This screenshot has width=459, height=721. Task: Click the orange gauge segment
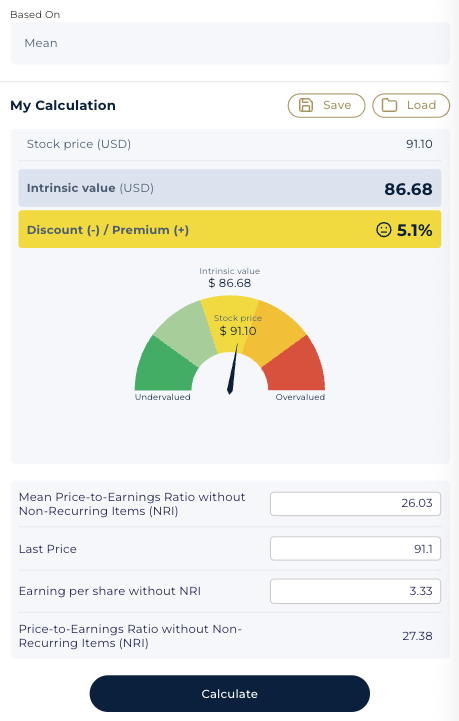click(x=275, y=329)
